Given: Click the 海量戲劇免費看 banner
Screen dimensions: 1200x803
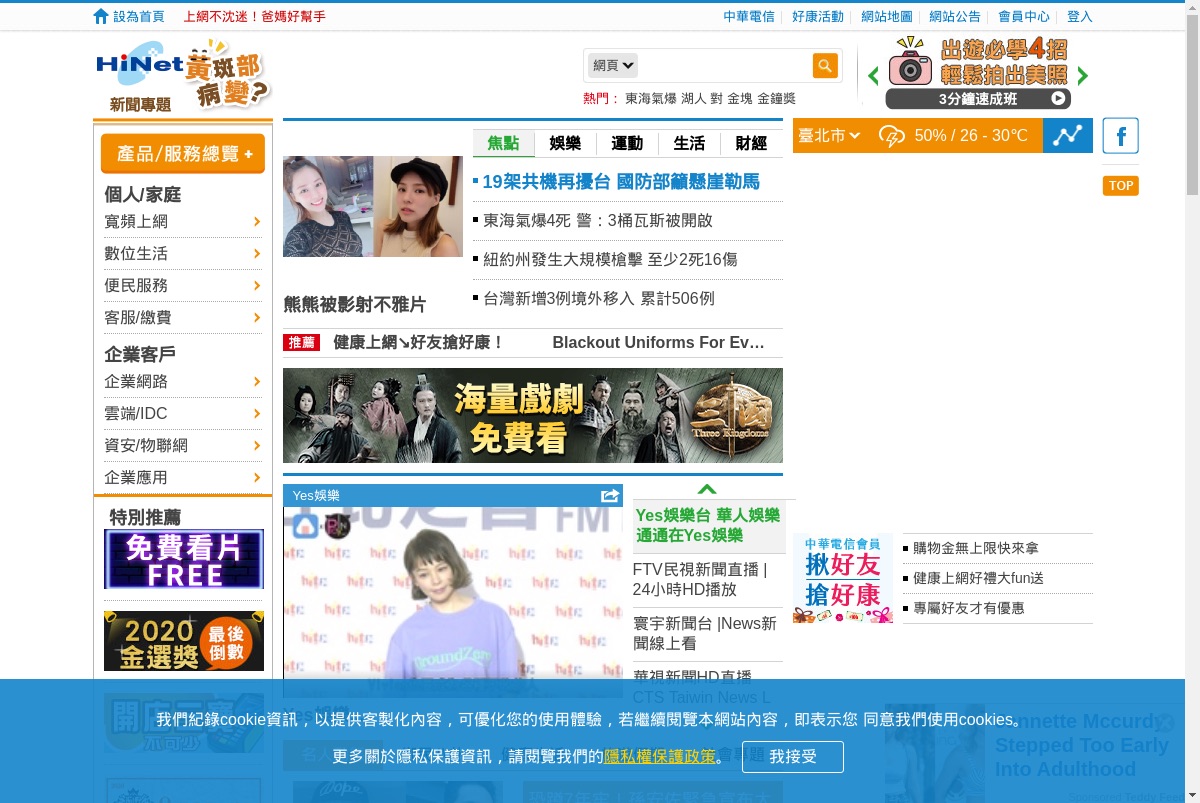Looking at the screenshot, I should coord(533,415).
